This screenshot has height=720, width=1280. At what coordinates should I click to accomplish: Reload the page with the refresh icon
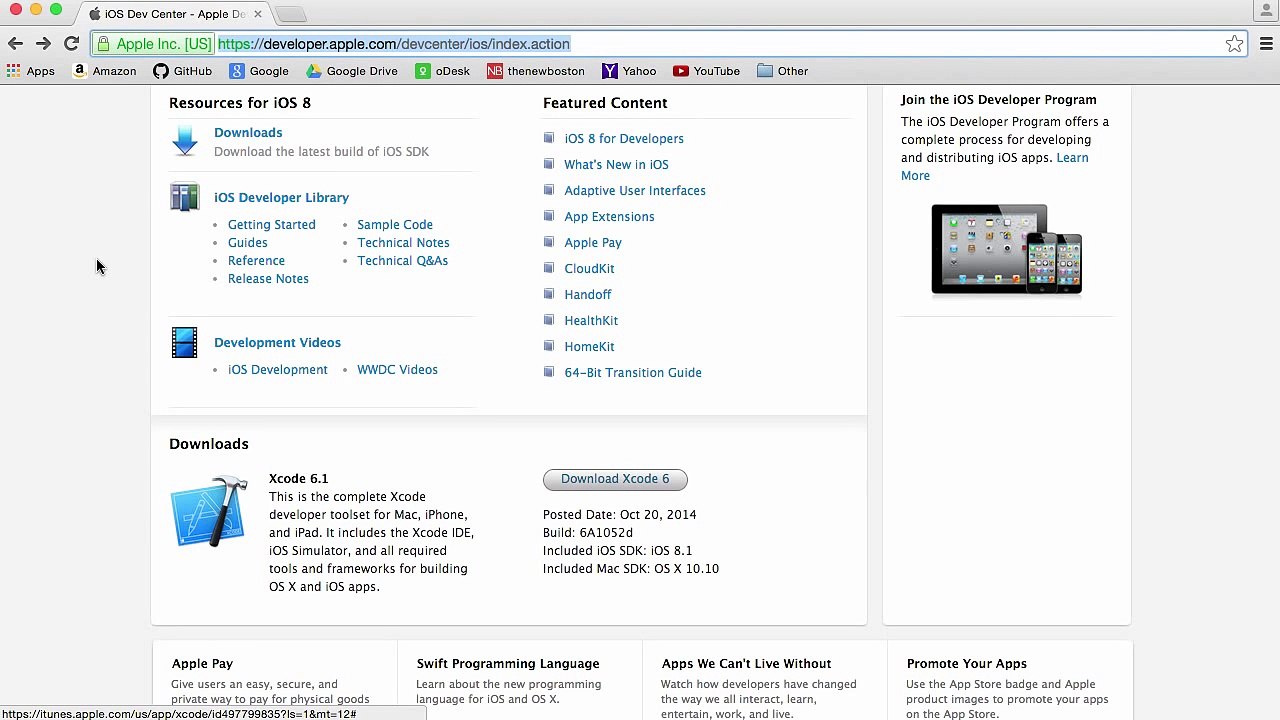tap(71, 44)
